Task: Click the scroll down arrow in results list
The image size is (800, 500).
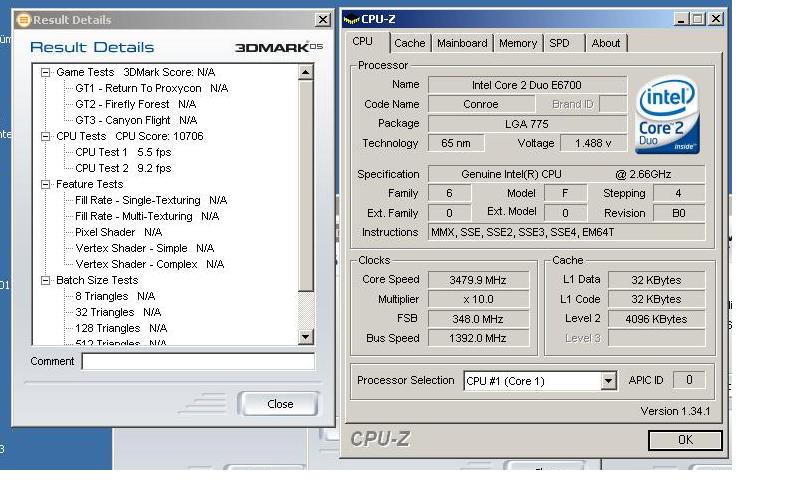Action: click(305, 336)
